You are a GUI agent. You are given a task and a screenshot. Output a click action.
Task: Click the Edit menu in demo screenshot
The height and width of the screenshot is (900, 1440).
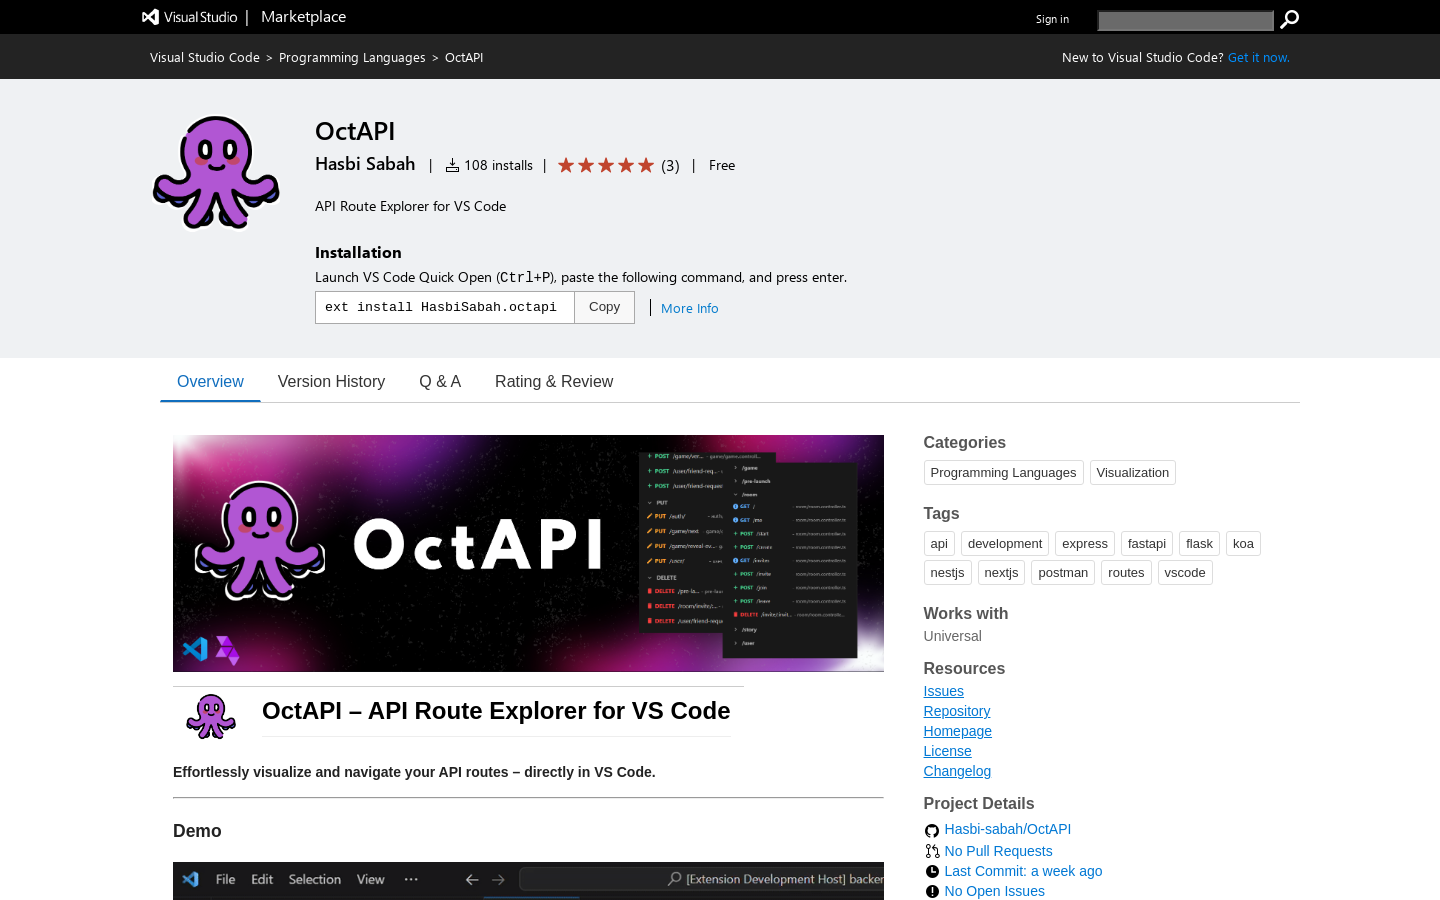[262, 879]
